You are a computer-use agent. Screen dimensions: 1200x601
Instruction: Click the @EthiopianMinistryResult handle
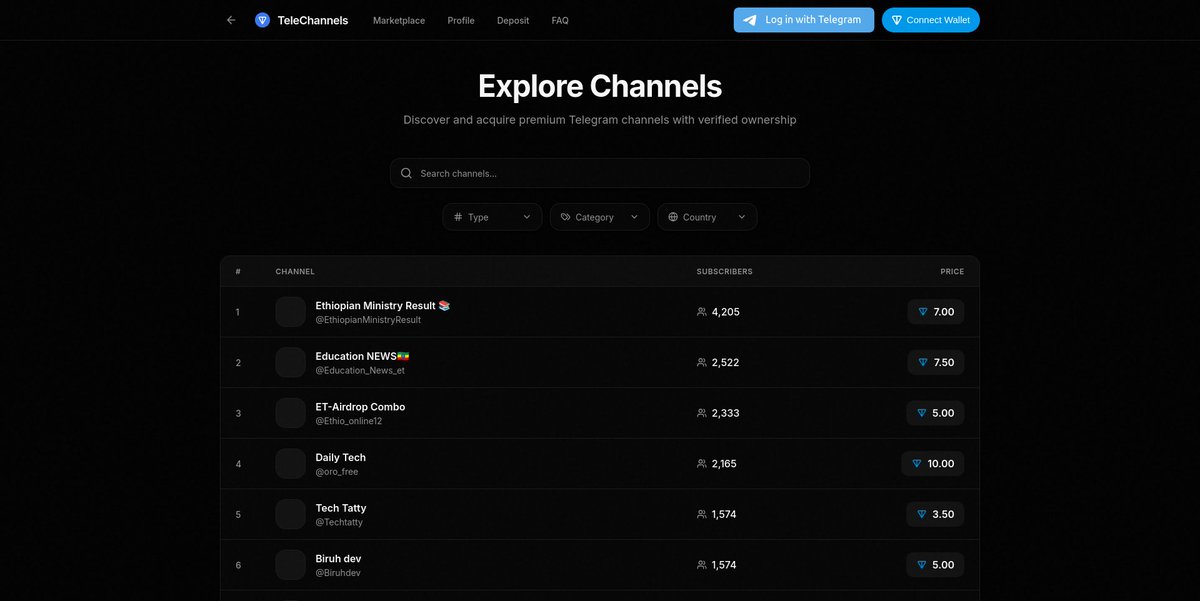(368, 320)
